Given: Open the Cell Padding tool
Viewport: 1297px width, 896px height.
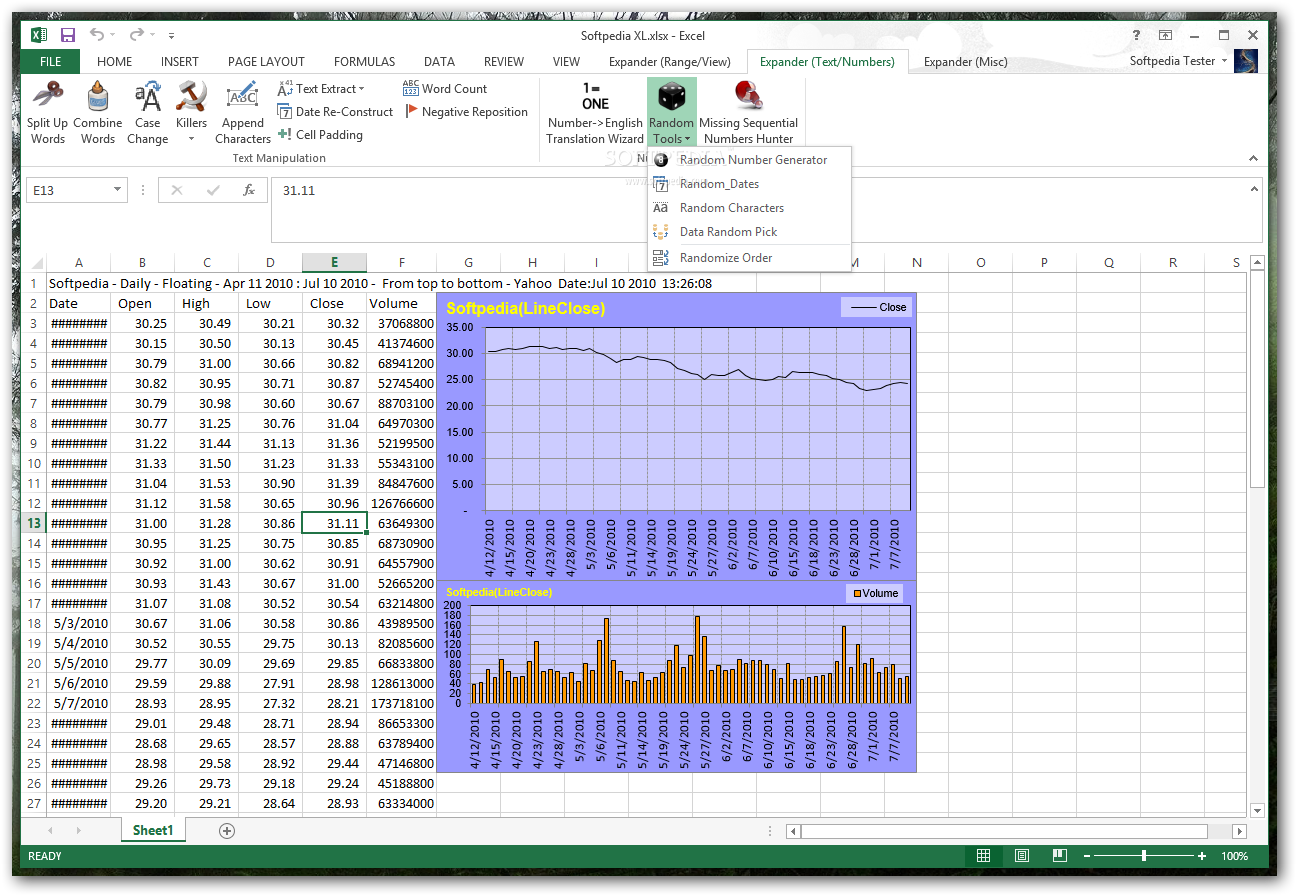Looking at the screenshot, I should 320,135.
